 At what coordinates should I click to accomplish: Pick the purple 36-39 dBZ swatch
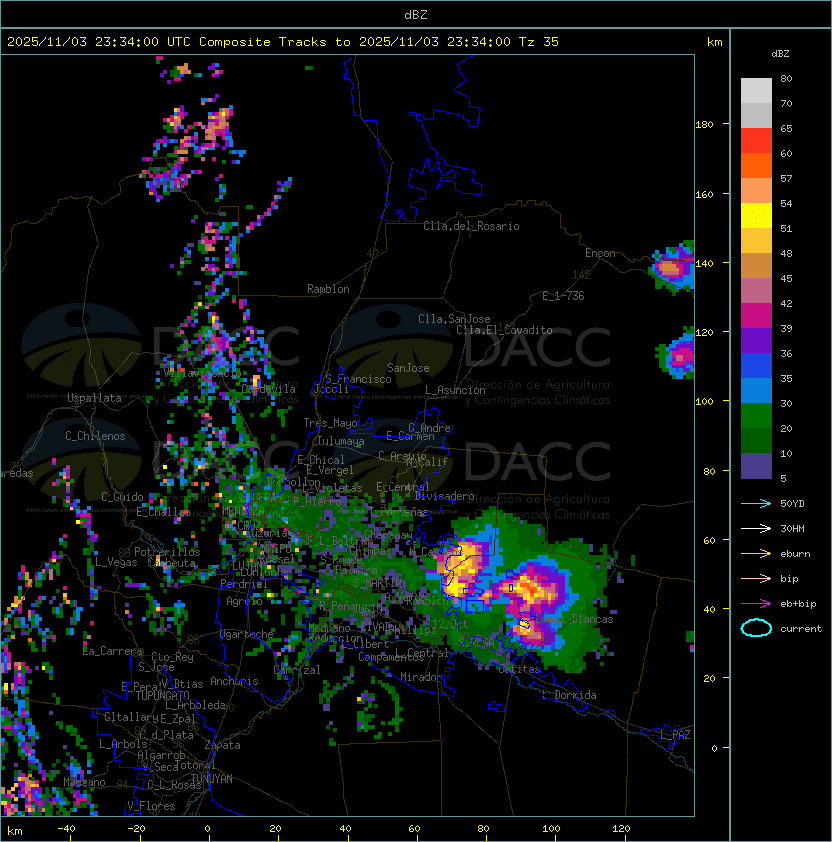[x=756, y=340]
